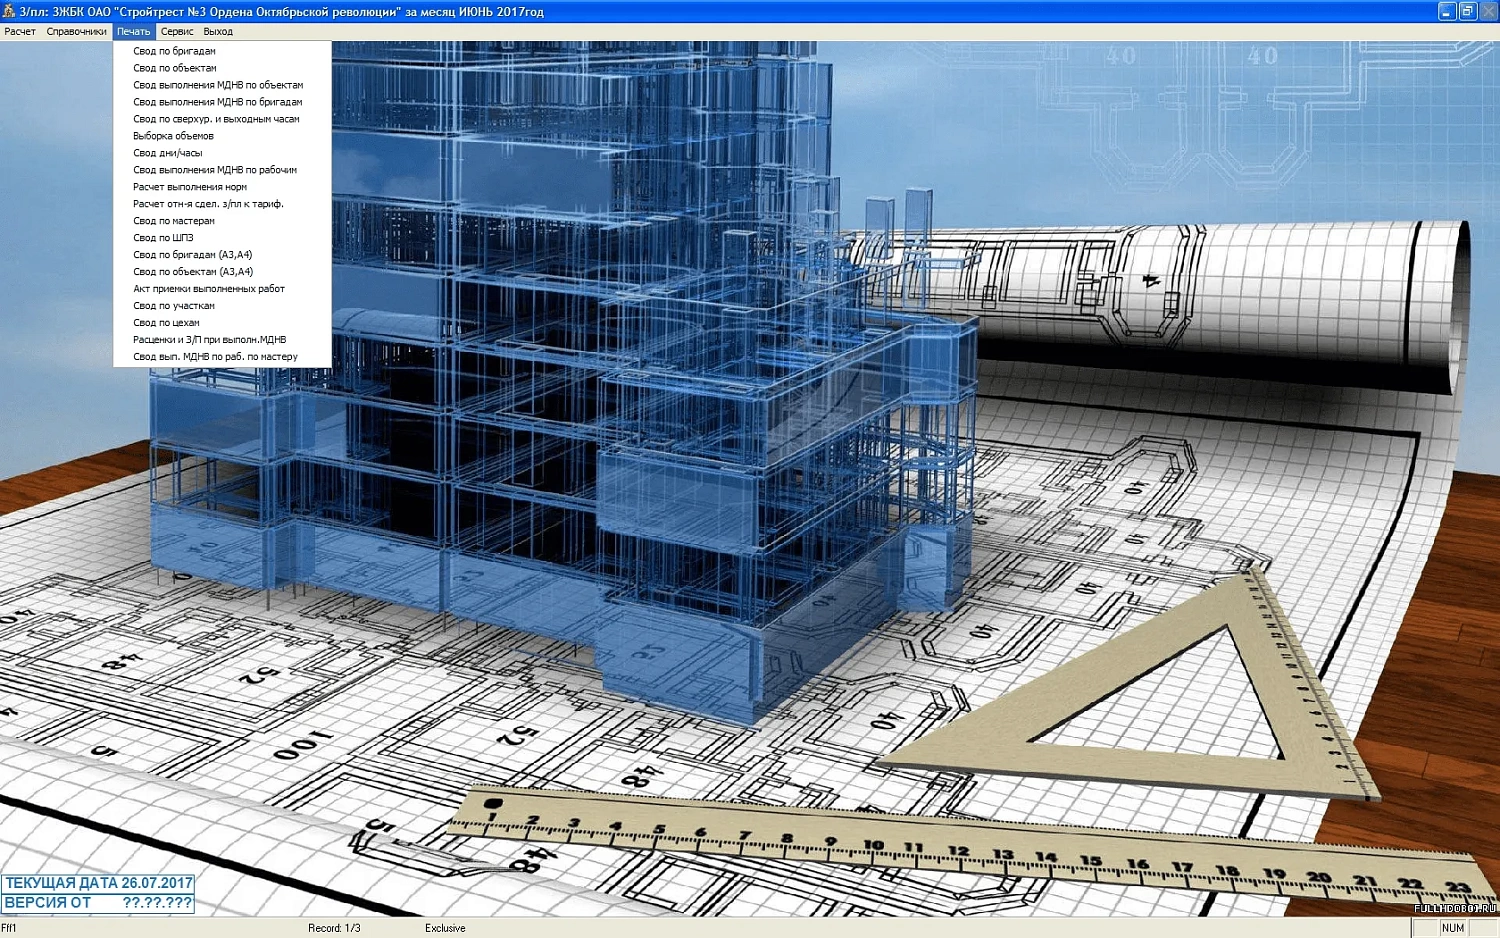Choose 'Выборка объемов' from Печать menu
The height and width of the screenshot is (938, 1500).
[x=222, y=136]
